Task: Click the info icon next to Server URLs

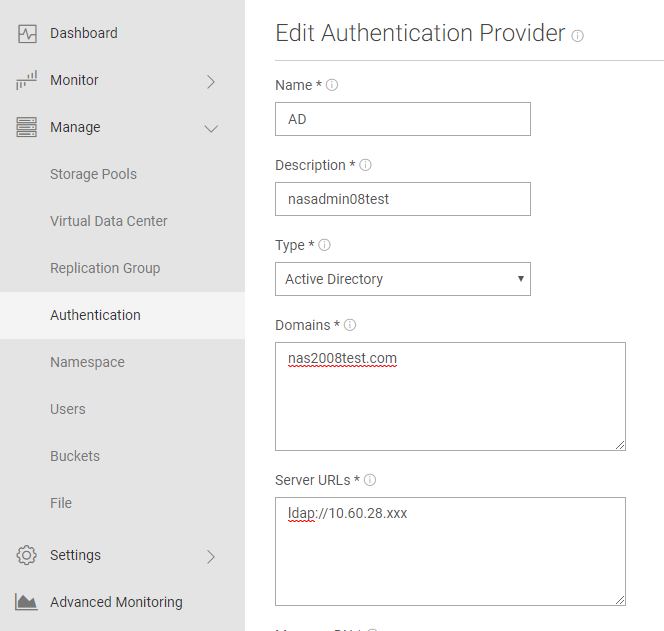Action: 370,481
